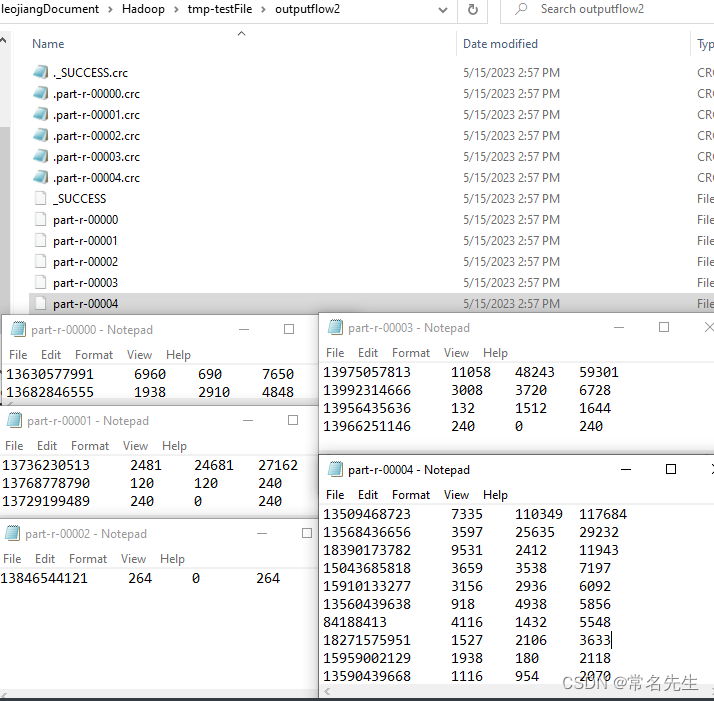Click the refresh icon next to address bar
This screenshot has width=714, height=701.
[473, 9]
